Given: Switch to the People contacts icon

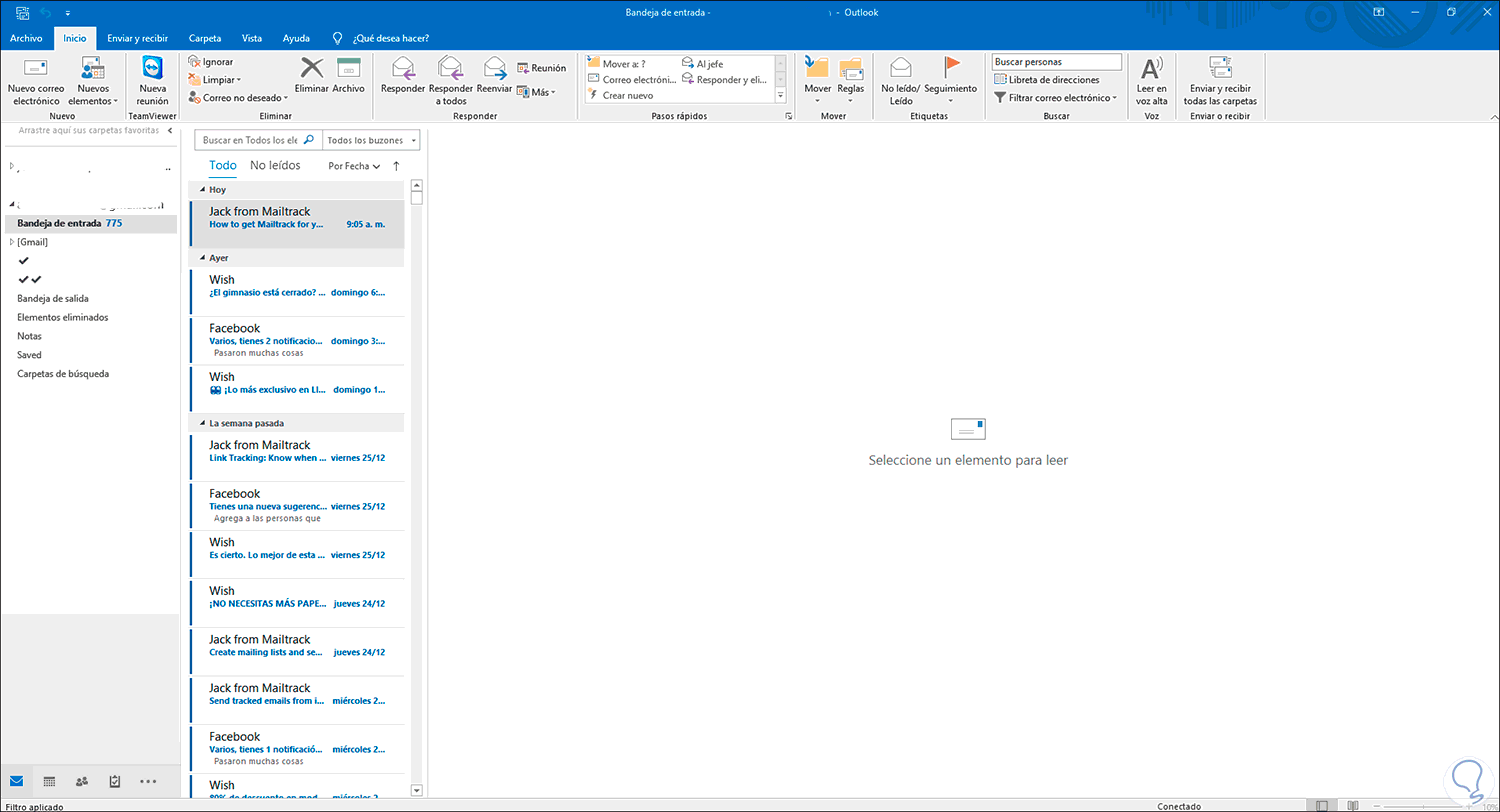Looking at the screenshot, I should (82, 781).
